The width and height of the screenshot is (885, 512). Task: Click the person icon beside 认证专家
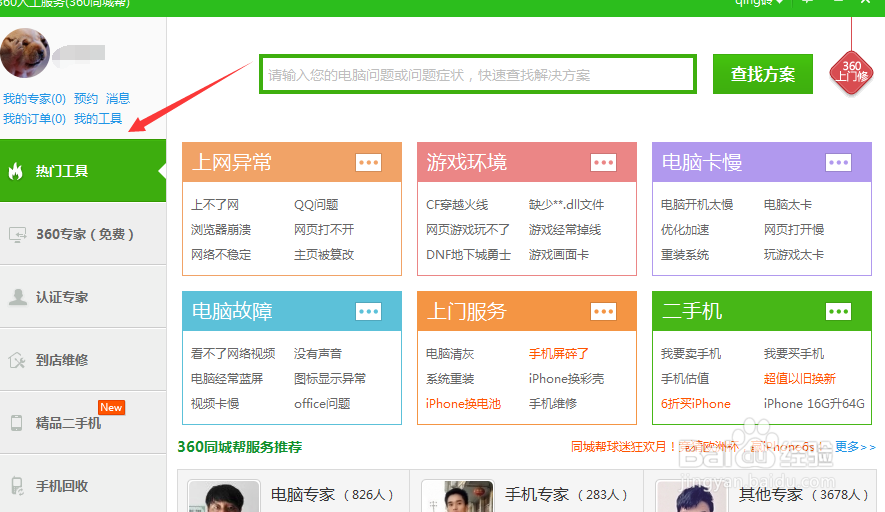17,297
